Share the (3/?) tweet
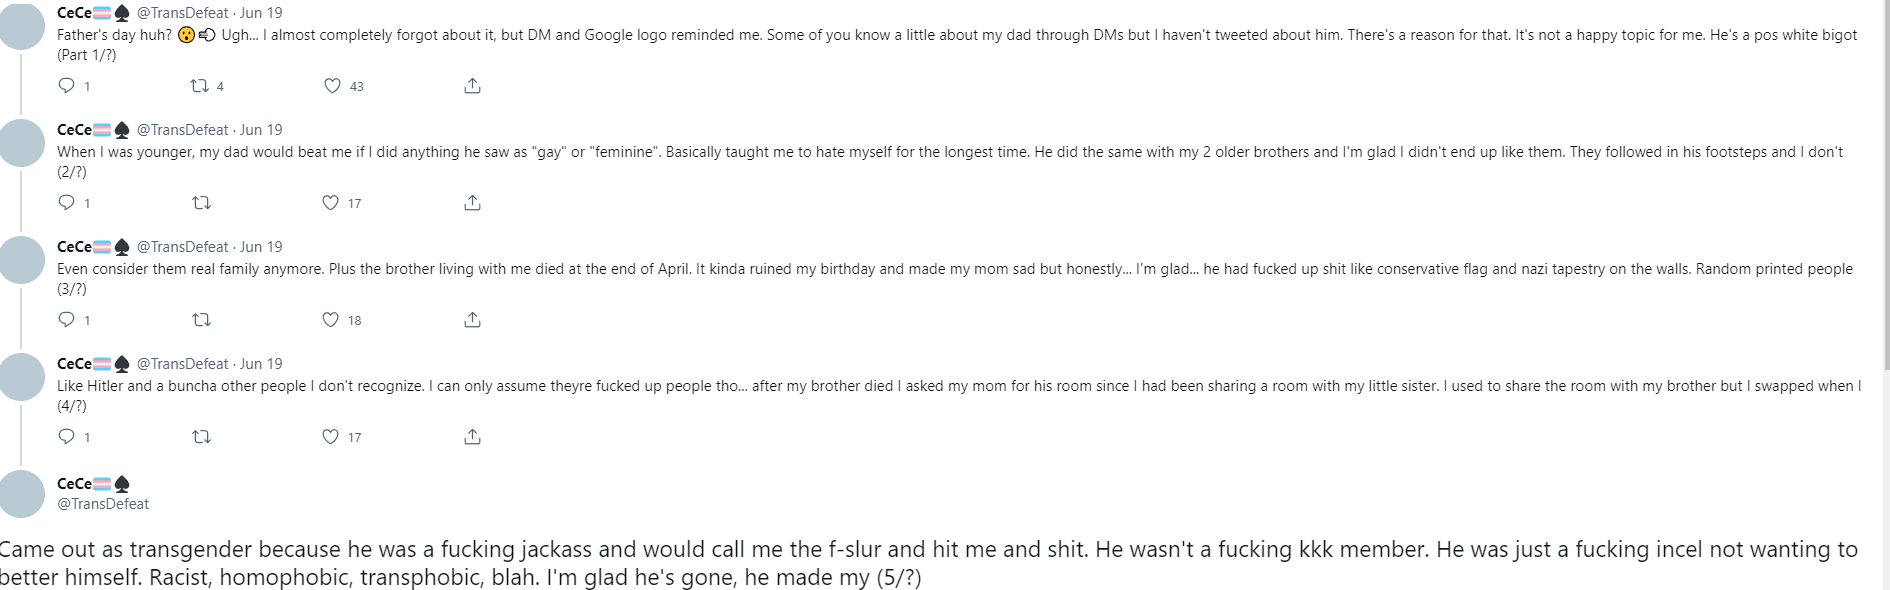Viewport: 1890px width, 590px height. 472,320
